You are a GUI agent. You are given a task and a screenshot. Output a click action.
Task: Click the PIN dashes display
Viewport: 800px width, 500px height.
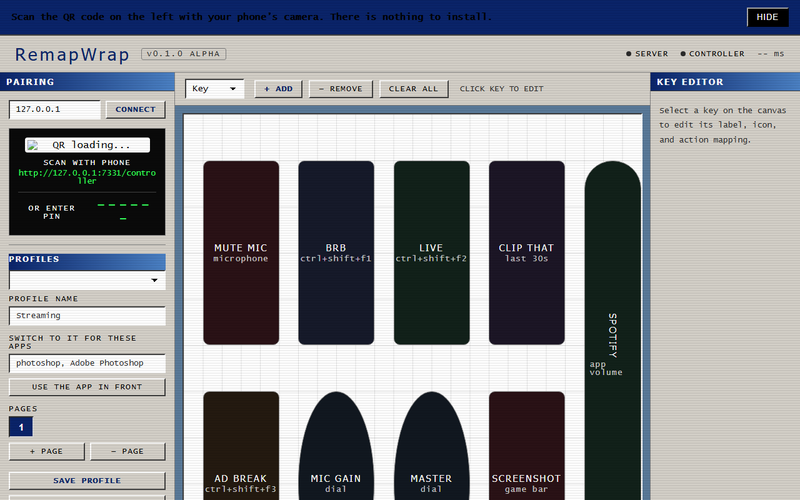pos(123,212)
